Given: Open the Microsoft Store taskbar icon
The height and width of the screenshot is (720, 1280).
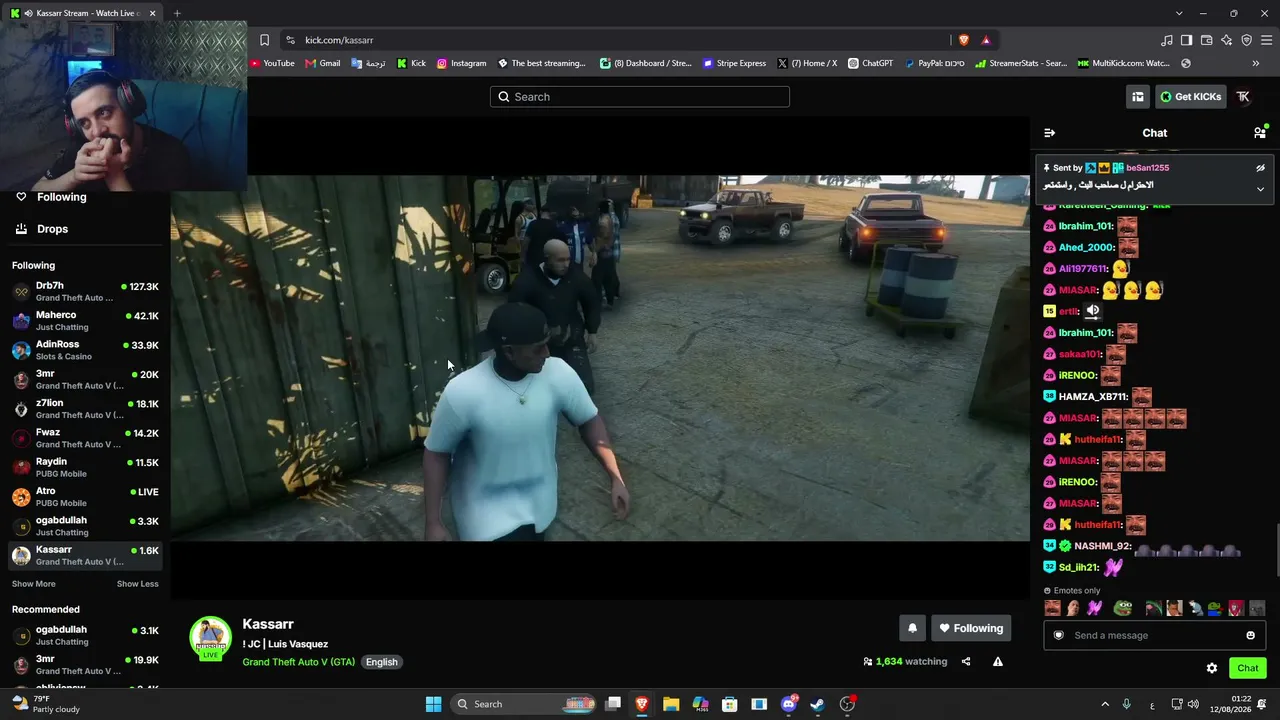Looking at the screenshot, I should click(730, 704).
